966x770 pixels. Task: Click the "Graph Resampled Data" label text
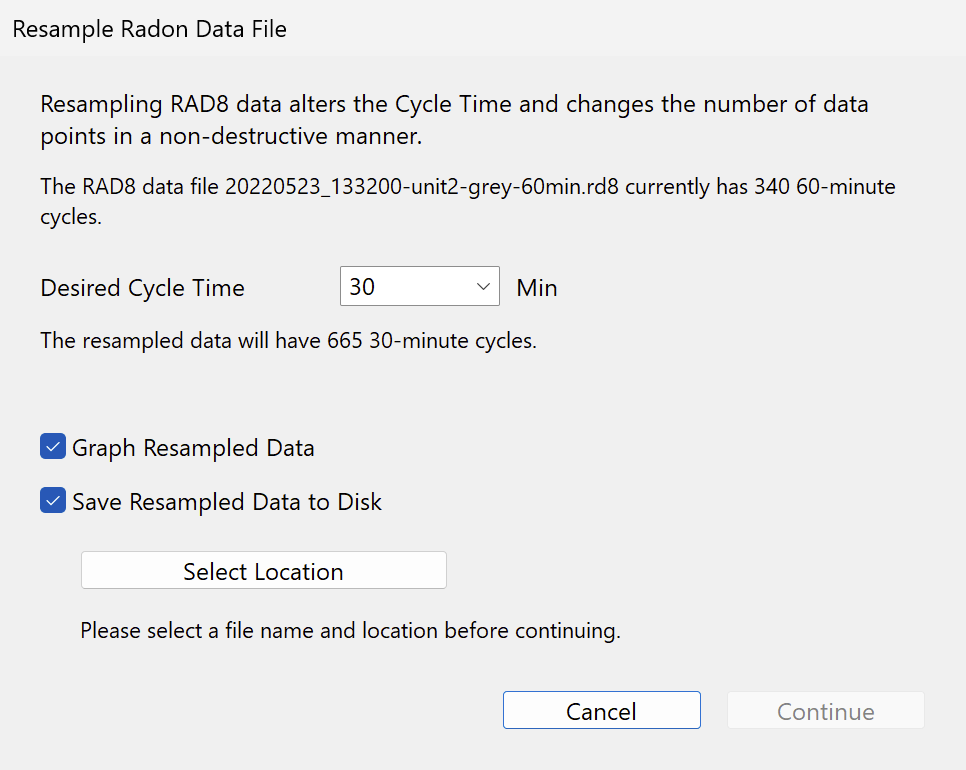pos(193,448)
